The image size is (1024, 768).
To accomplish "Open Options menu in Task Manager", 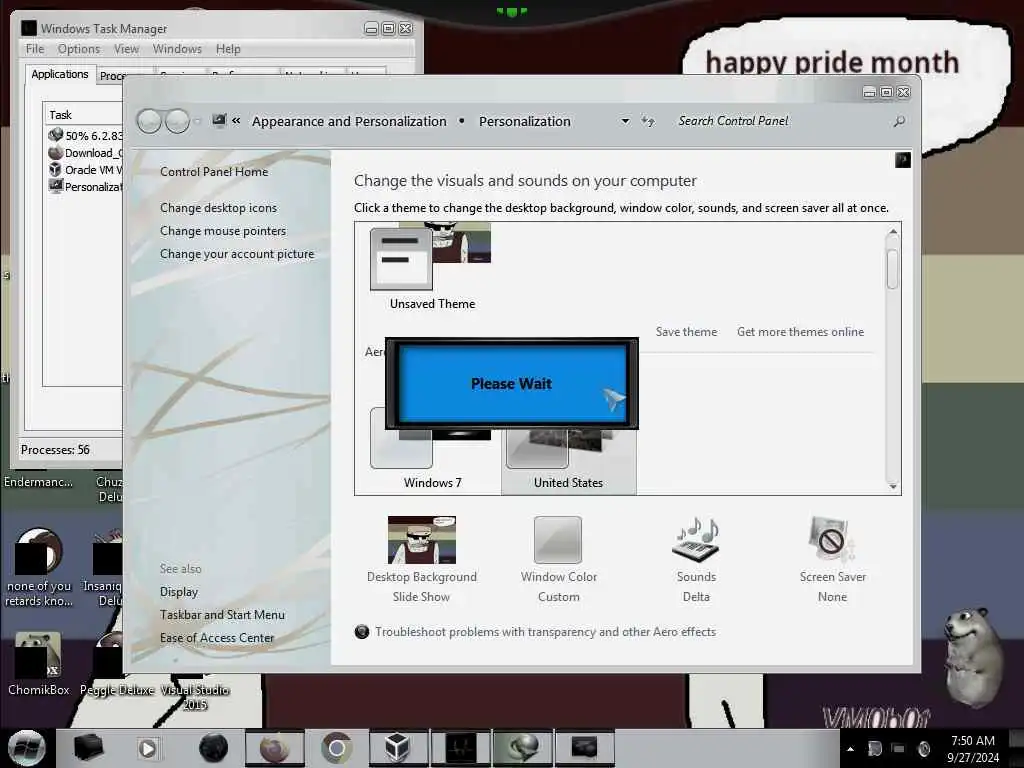I will (78, 49).
